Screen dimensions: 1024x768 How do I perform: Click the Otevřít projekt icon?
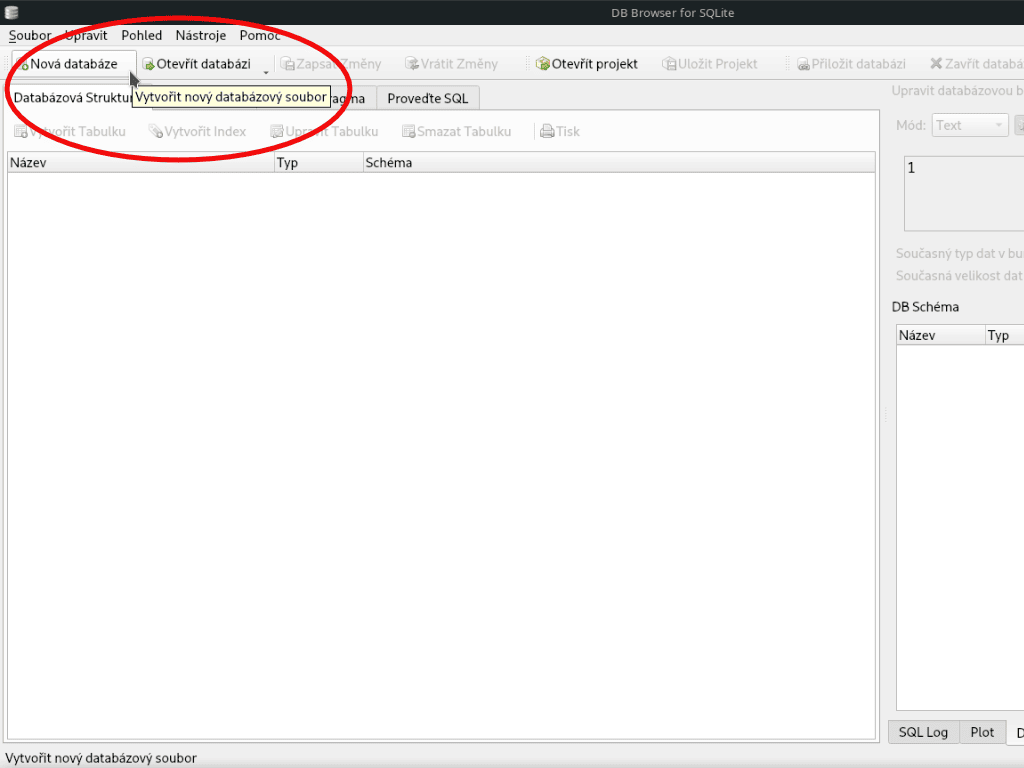pos(543,64)
